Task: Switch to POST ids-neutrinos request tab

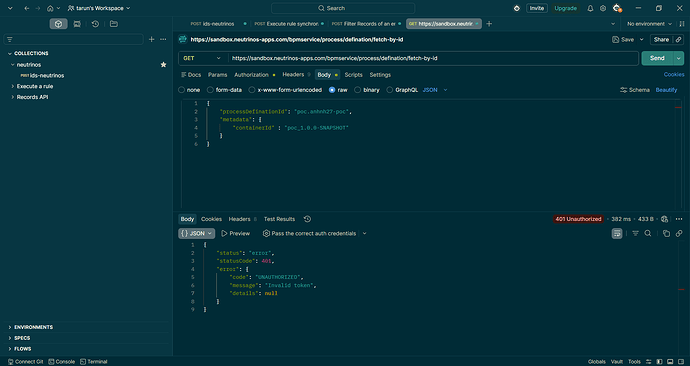Action: pyautogui.click(x=213, y=24)
